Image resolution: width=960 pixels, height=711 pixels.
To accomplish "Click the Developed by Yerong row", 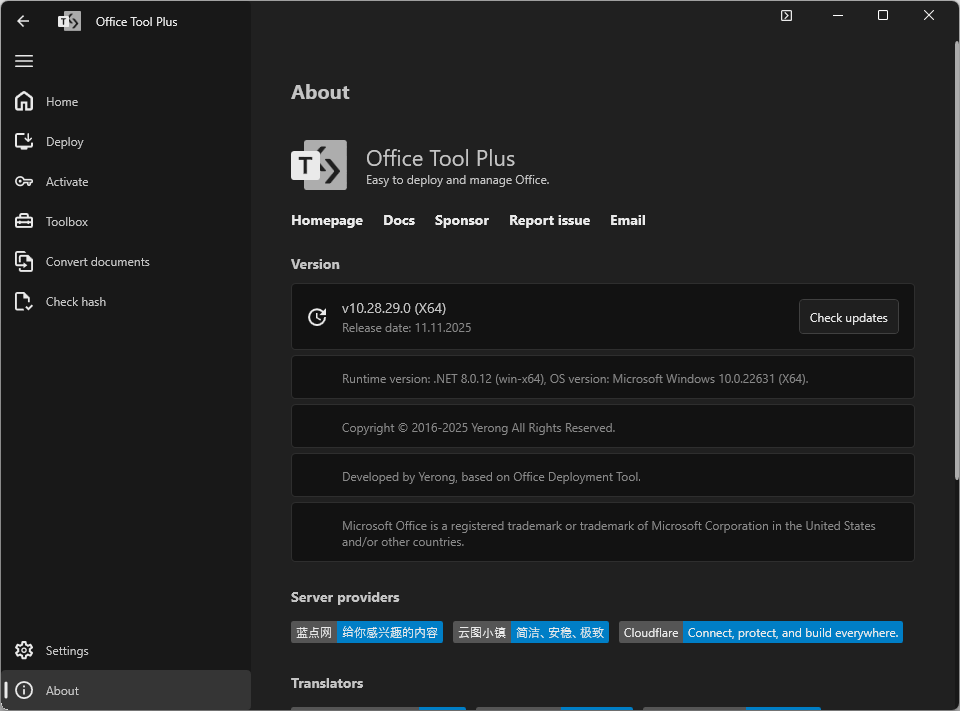I will click(602, 476).
